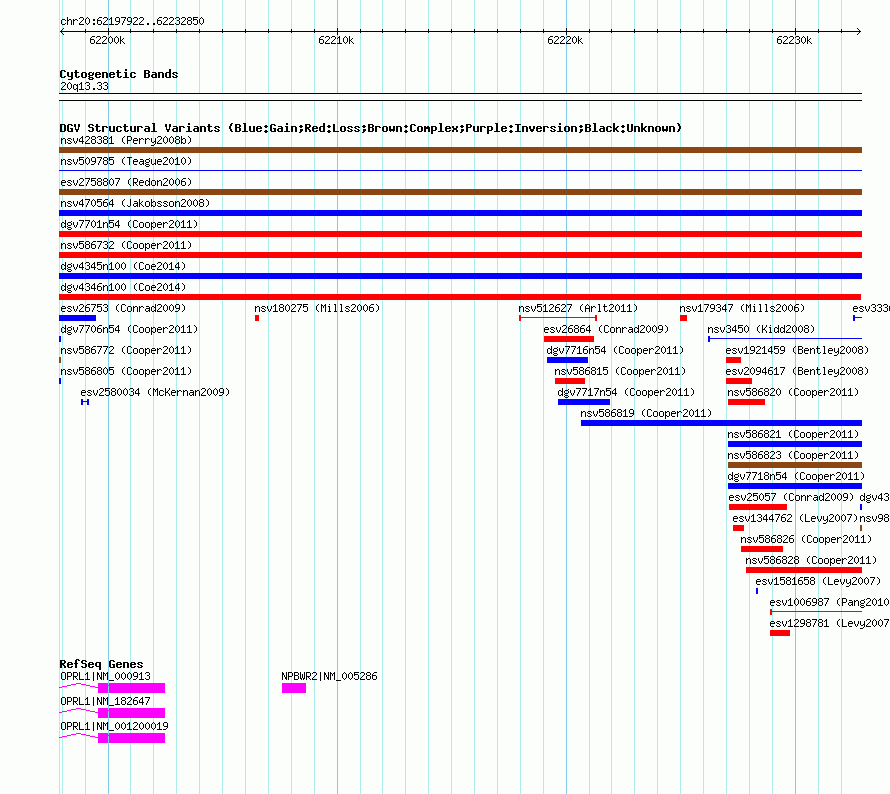Select nsv586823 (Cooper2011) label
The image size is (890, 794).
coord(794,455)
